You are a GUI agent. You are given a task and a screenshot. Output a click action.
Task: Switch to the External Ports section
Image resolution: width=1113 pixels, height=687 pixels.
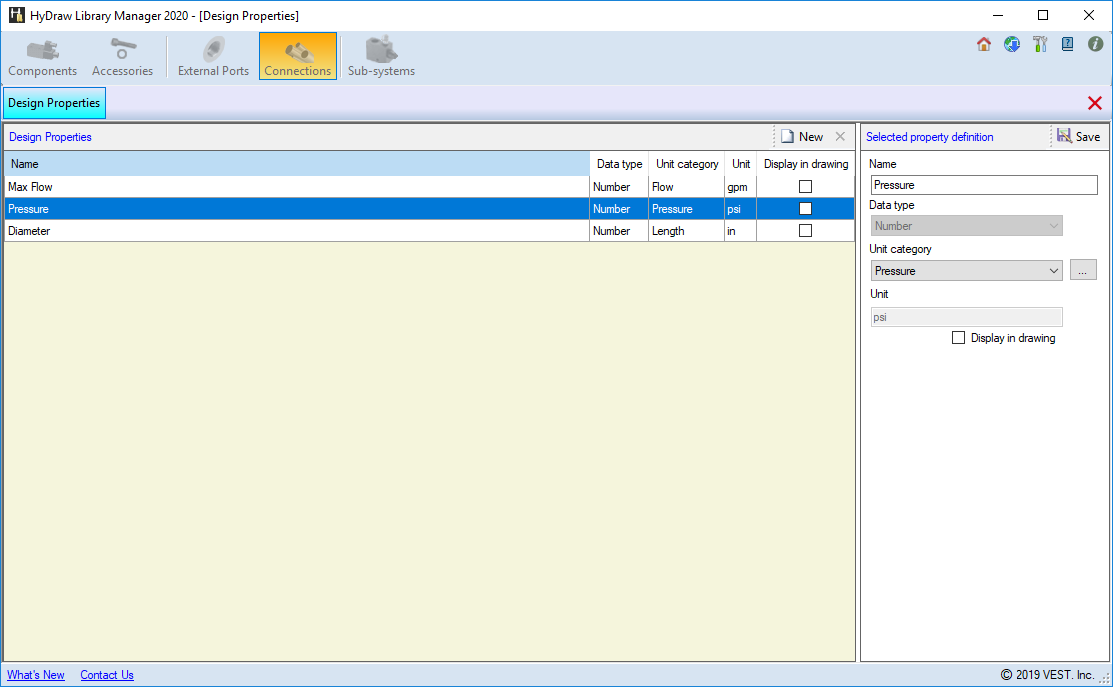point(213,57)
